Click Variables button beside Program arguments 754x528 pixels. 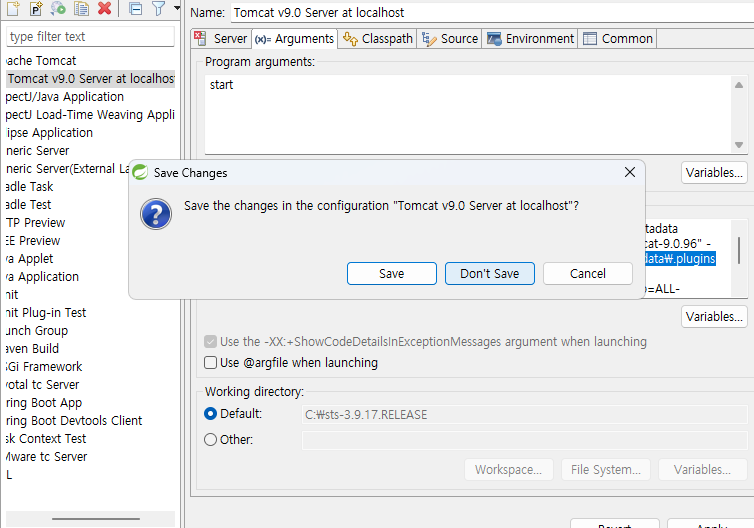(x=714, y=173)
